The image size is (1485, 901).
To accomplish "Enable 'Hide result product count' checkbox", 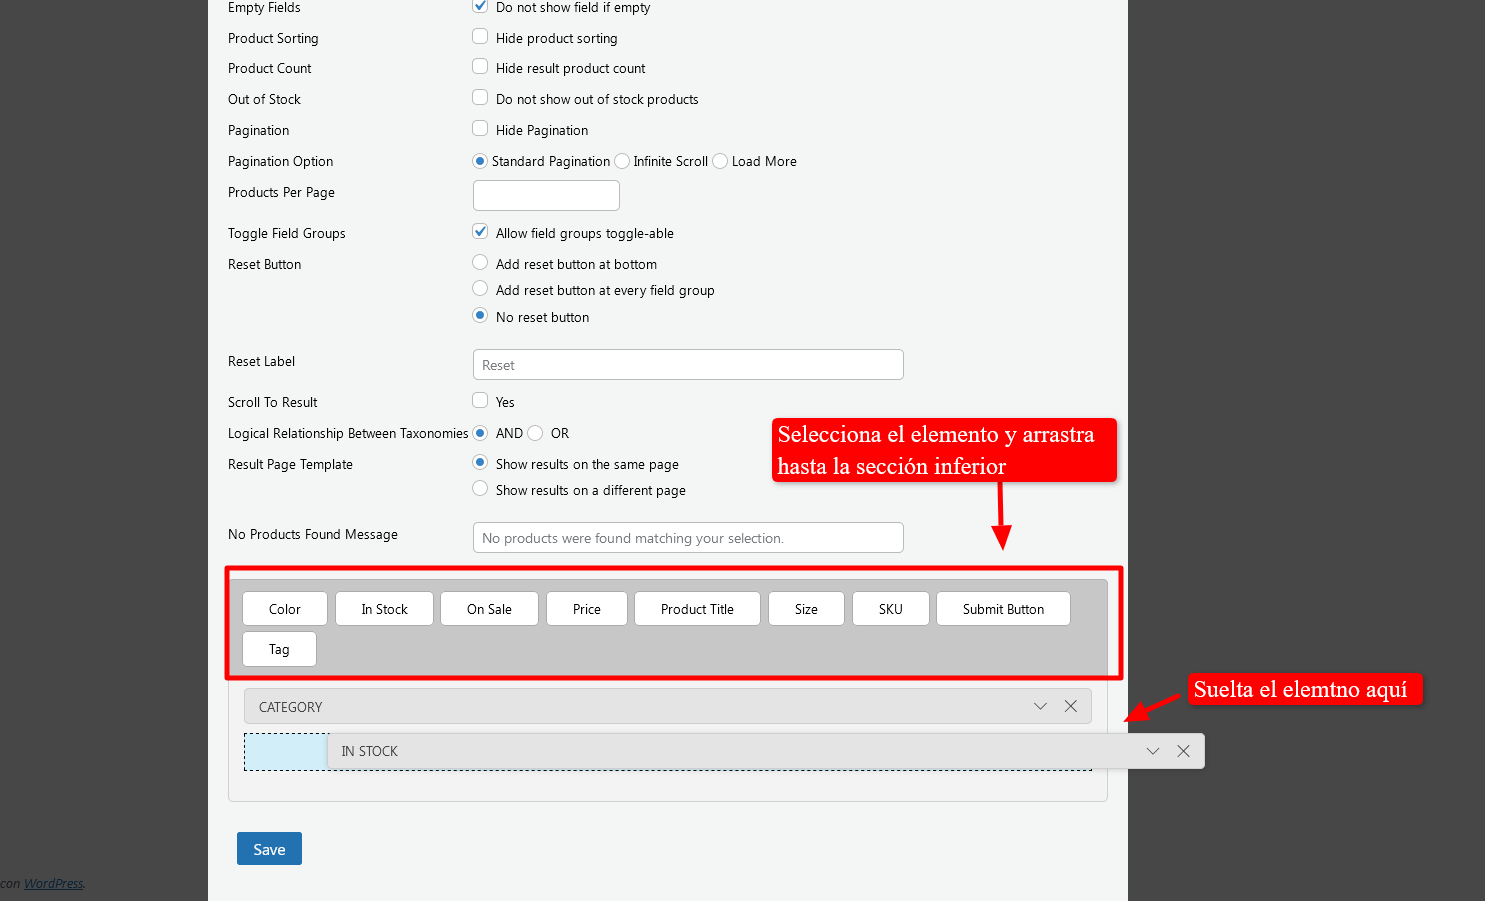I will coord(480,66).
